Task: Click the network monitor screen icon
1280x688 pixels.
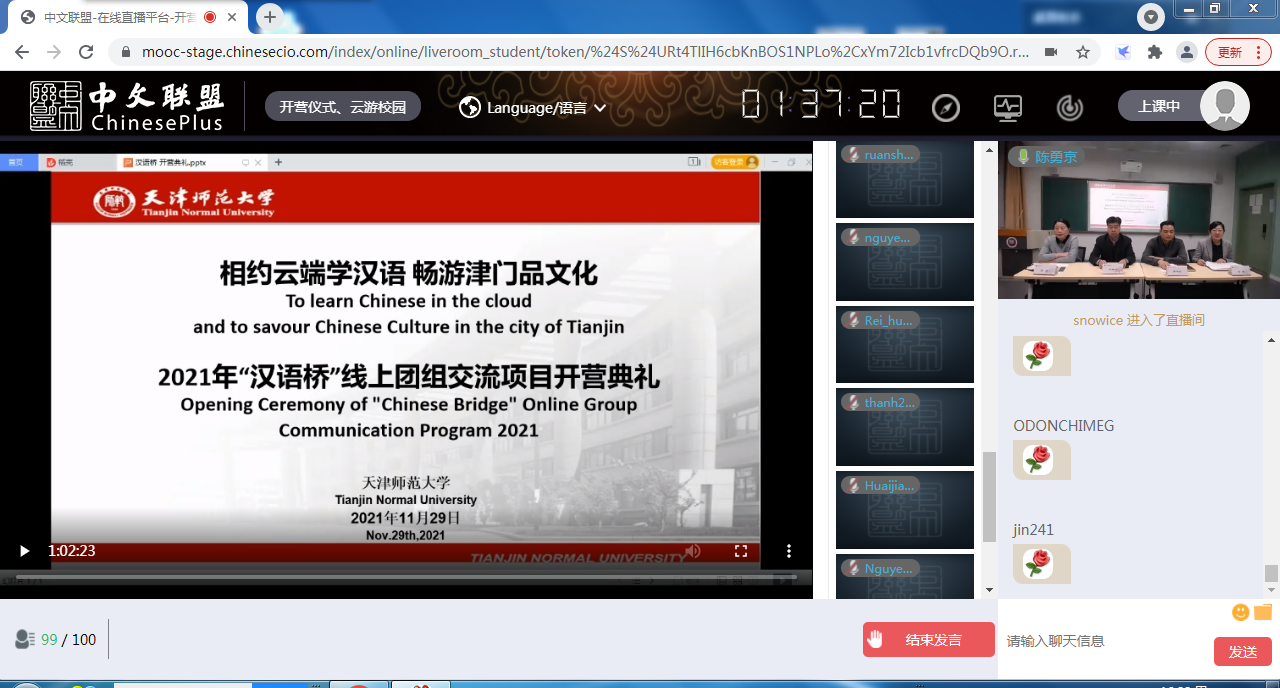Action: click(1007, 107)
